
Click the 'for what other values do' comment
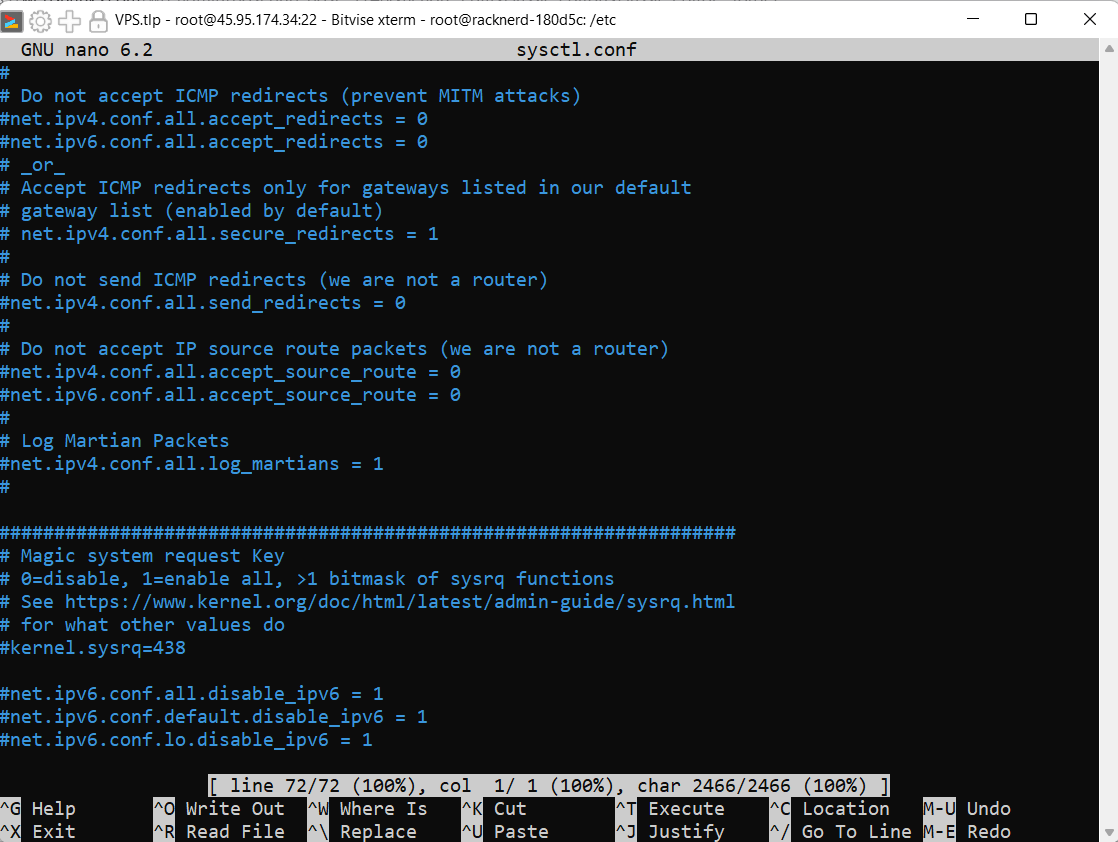click(143, 625)
